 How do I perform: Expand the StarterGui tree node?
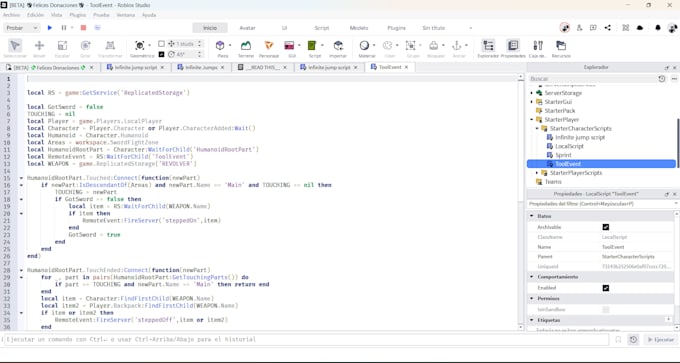[x=532, y=102]
